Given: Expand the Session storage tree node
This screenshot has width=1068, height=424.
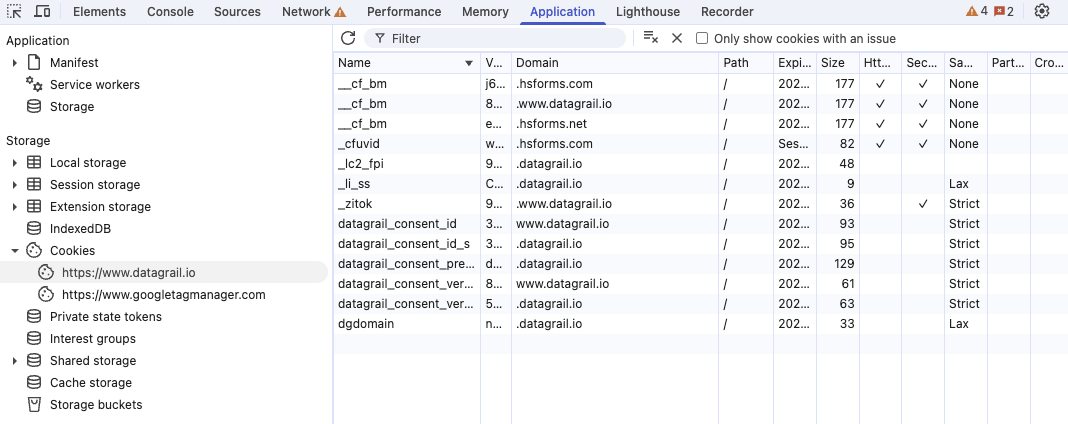Looking at the screenshot, I should 15,185.
